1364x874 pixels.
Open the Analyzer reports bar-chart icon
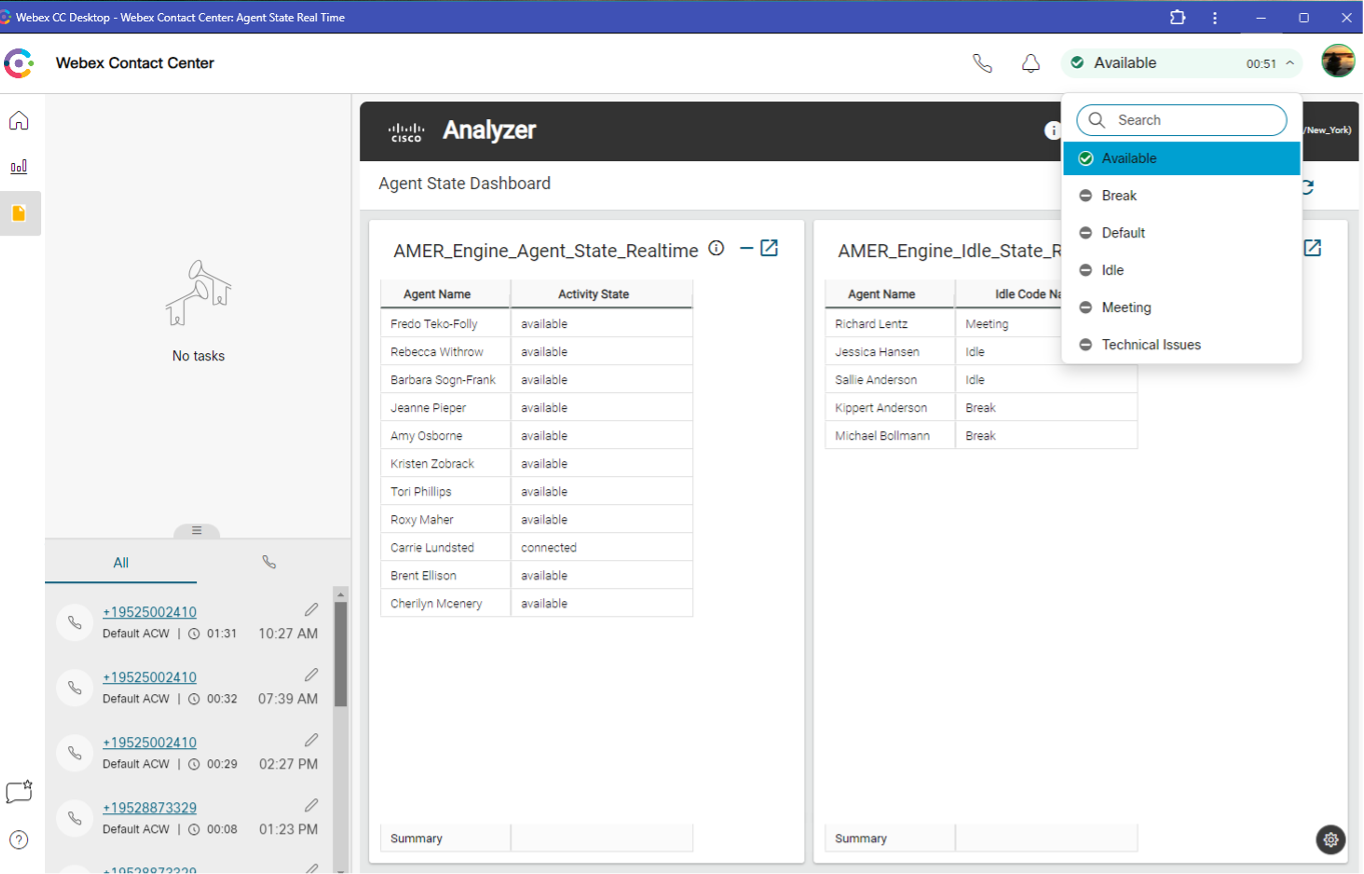point(19,167)
